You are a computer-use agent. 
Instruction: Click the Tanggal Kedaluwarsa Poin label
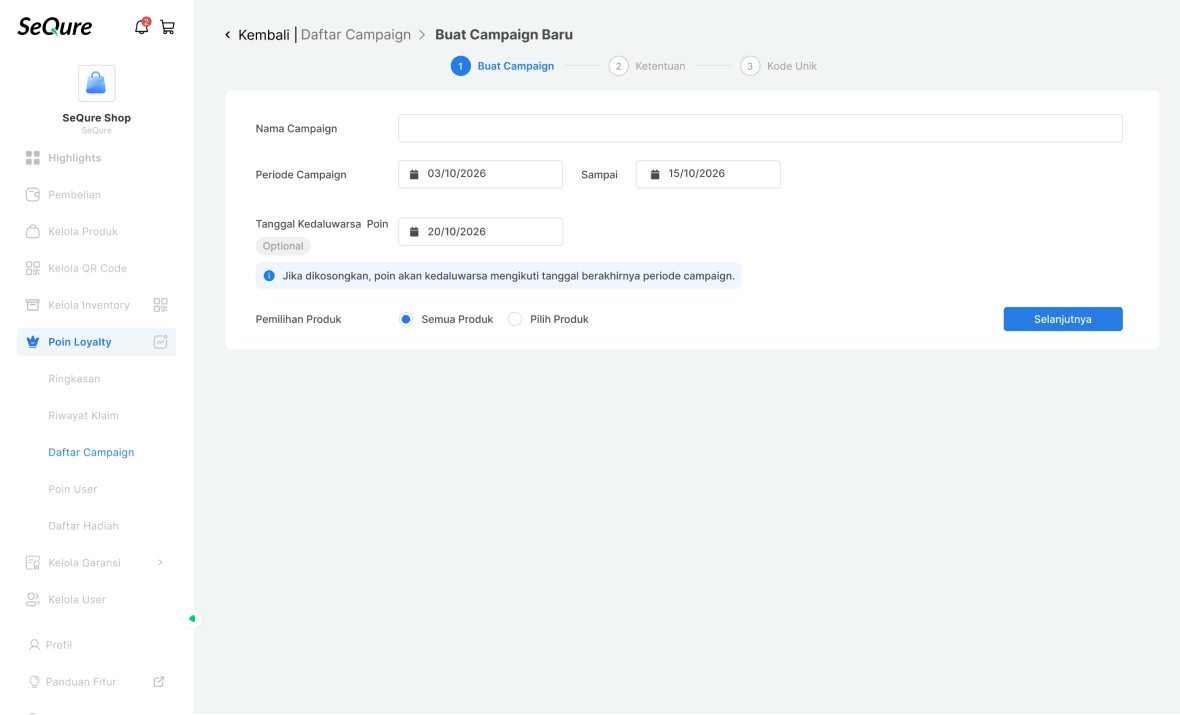(322, 224)
